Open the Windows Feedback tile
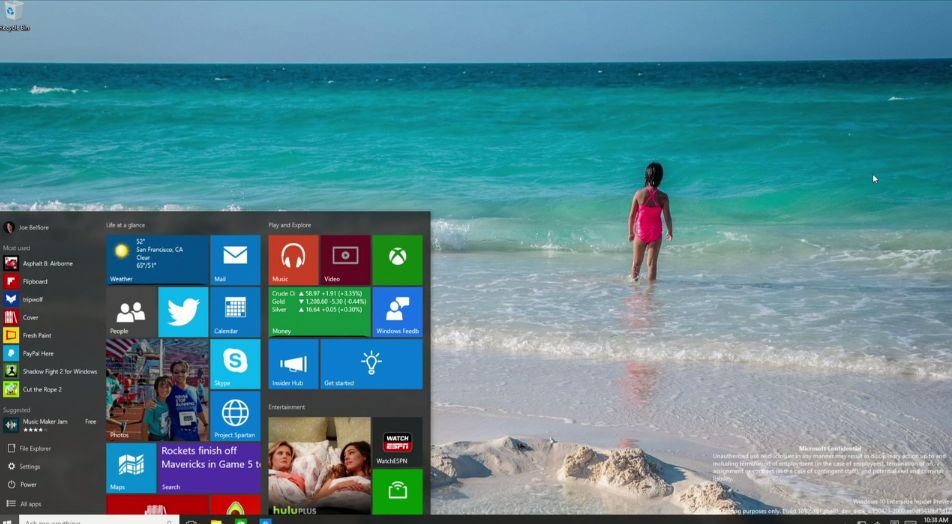Screen dimensions: 952x524 398,312
